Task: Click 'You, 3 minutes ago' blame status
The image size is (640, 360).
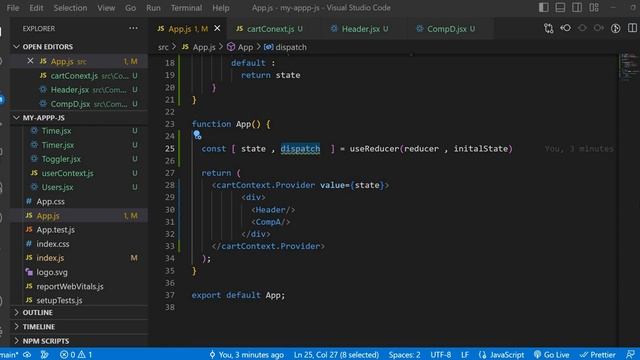Action: (247, 355)
